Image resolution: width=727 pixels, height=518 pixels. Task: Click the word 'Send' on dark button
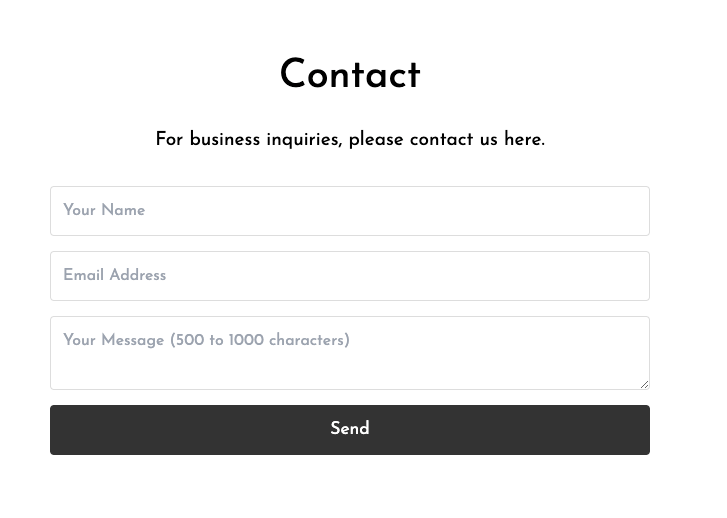point(350,428)
